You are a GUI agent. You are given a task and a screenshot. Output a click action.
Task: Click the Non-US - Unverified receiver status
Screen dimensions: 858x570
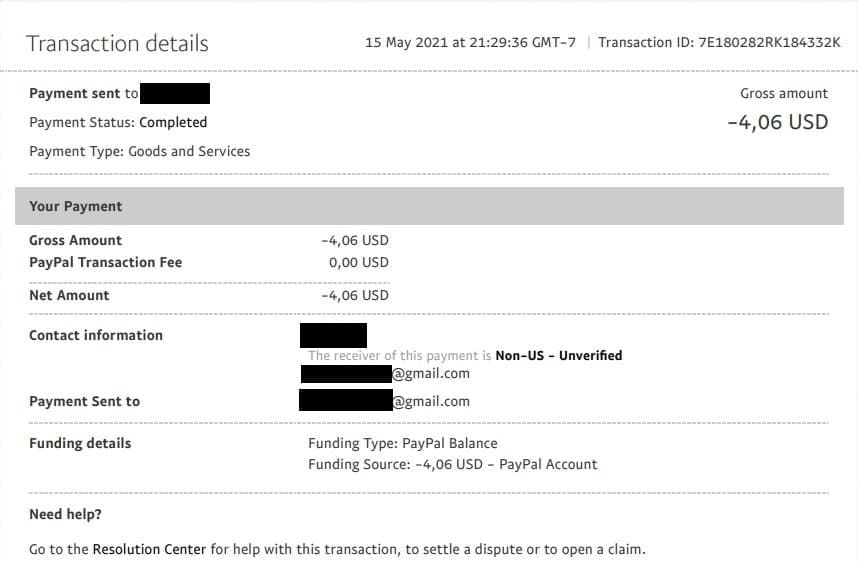pyautogui.click(x=559, y=355)
